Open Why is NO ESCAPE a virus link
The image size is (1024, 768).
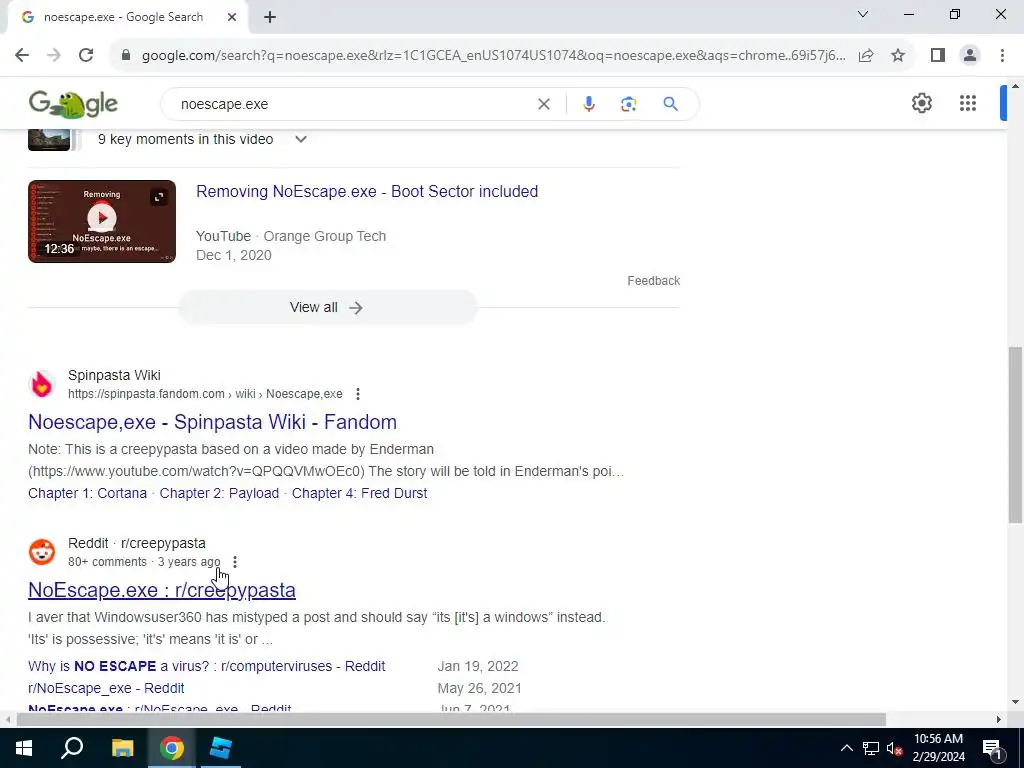pyautogui.click(x=206, y=666)
